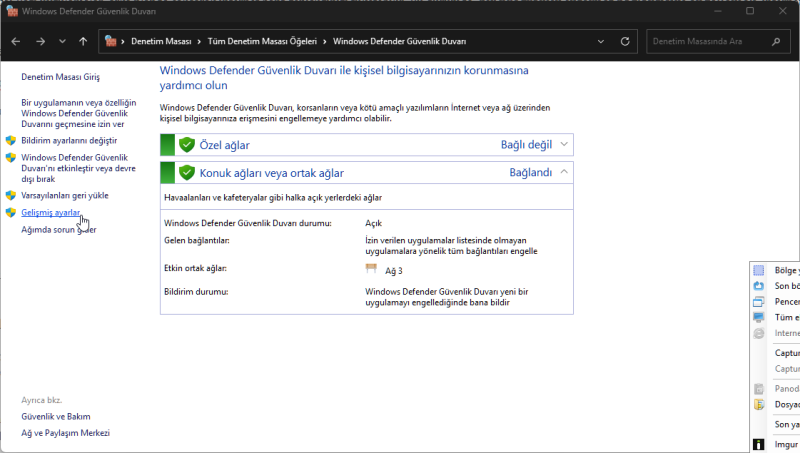The width and height of the screenshot is (800, 453).
Task: Click shield icon beside 'Gelişmiş ayarlar'
Action: click(x=11, y=213)
